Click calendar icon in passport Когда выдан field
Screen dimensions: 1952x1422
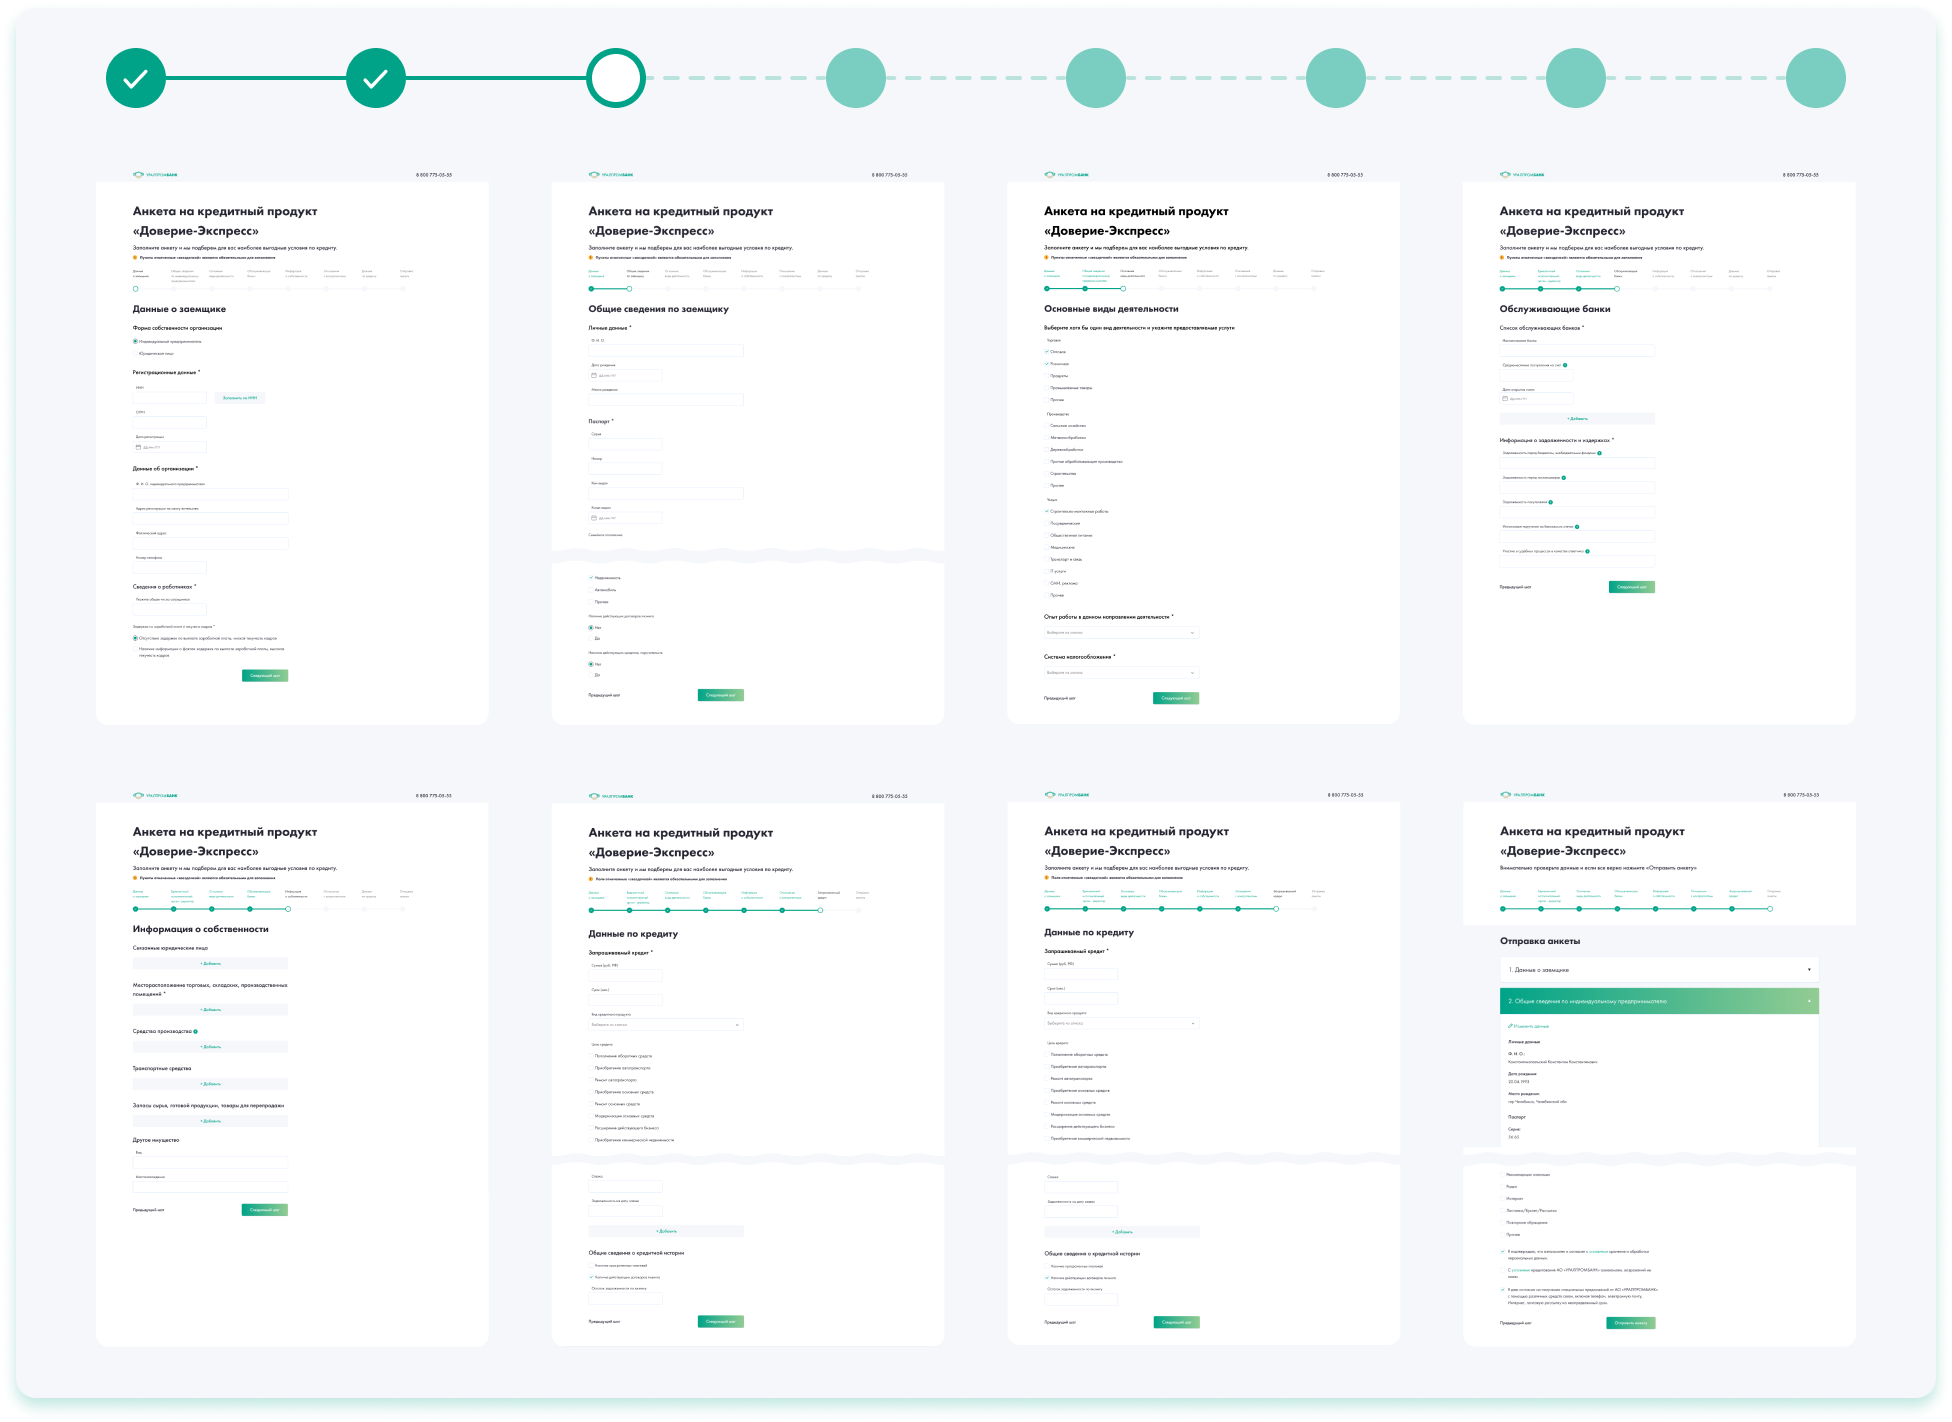594,518
